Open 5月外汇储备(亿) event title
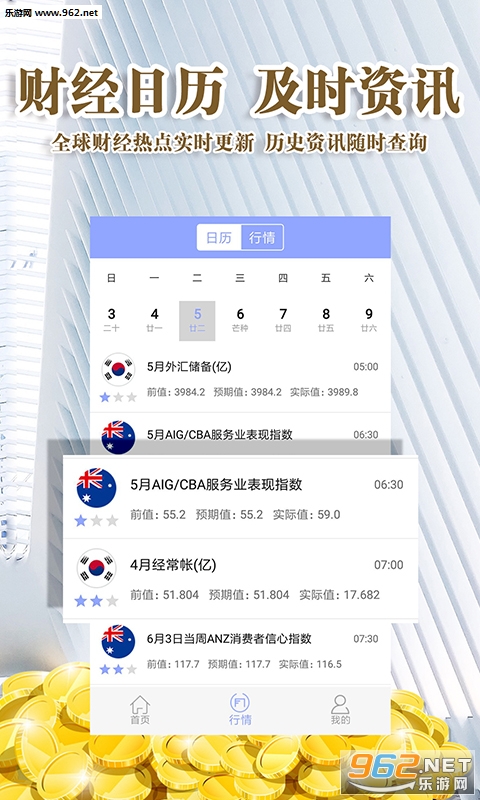480x800 pixels. pyautogui.click(x=189, y=366)
